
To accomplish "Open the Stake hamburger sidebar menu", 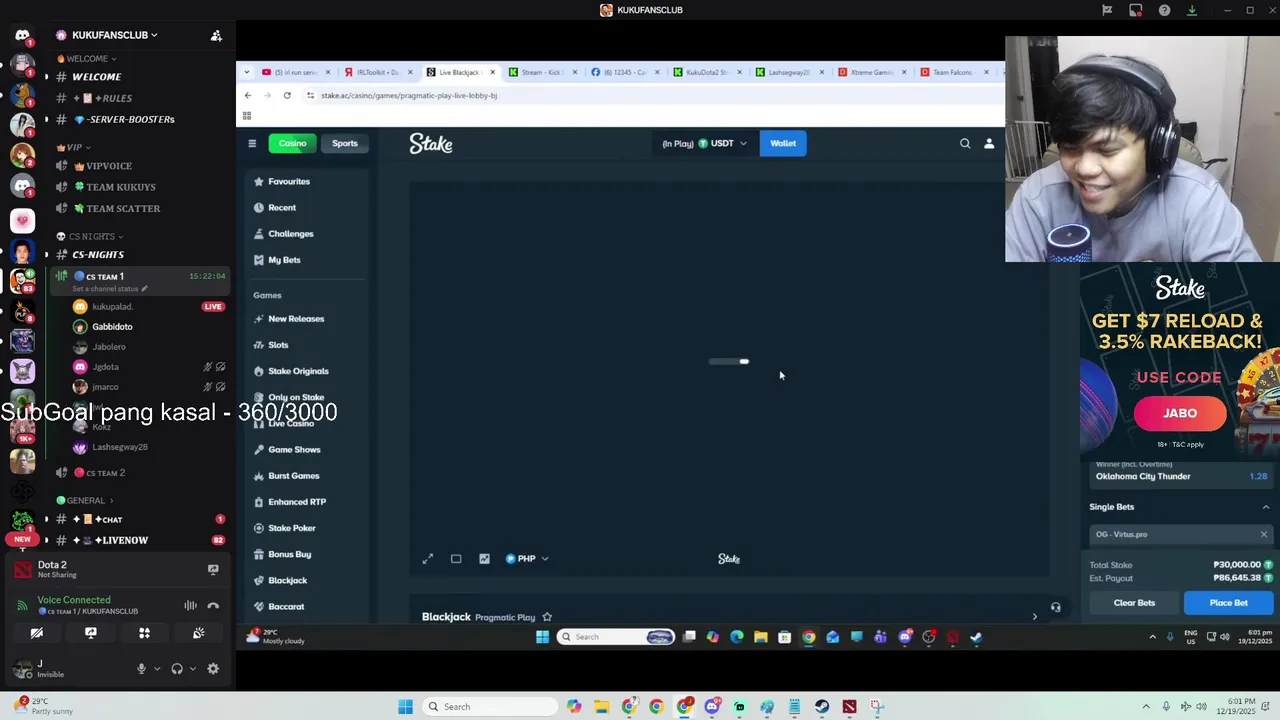I will pyautogui.click(x=252, y=143).
